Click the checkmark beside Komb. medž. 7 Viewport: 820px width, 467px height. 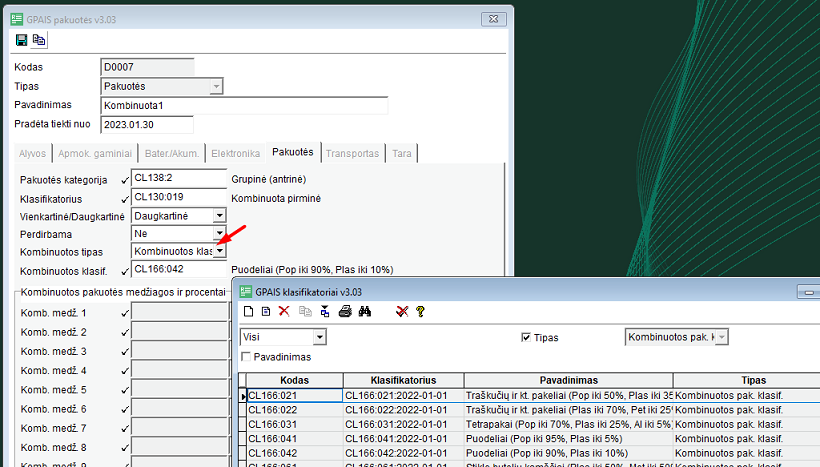(x=125, y=429)
